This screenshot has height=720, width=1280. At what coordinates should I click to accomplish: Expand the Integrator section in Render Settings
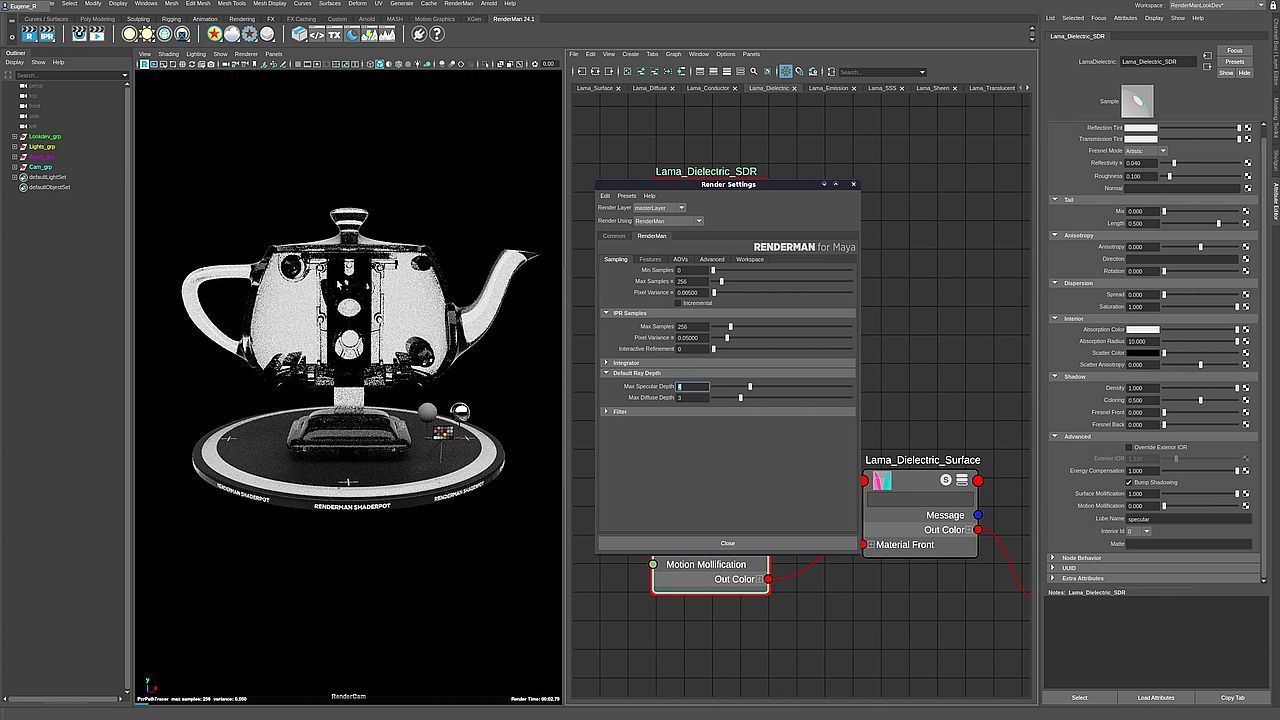click(x=606, y=362)
